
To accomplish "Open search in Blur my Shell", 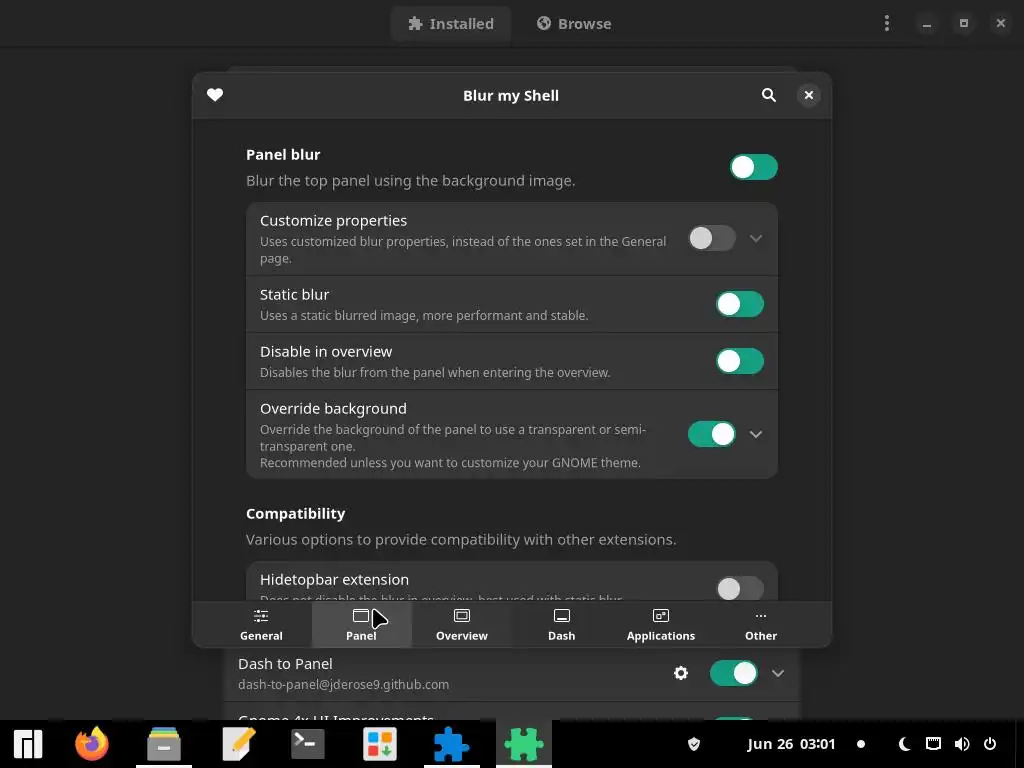I will 769,95.
